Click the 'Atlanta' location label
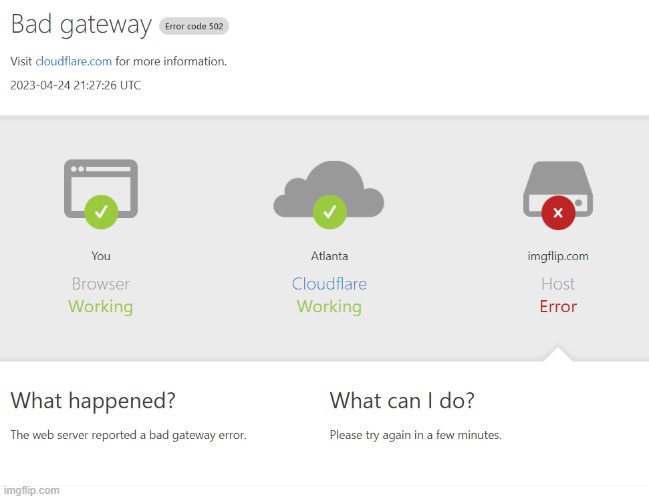Viewport: 649px width, 499px height. (x=329, y=256)
